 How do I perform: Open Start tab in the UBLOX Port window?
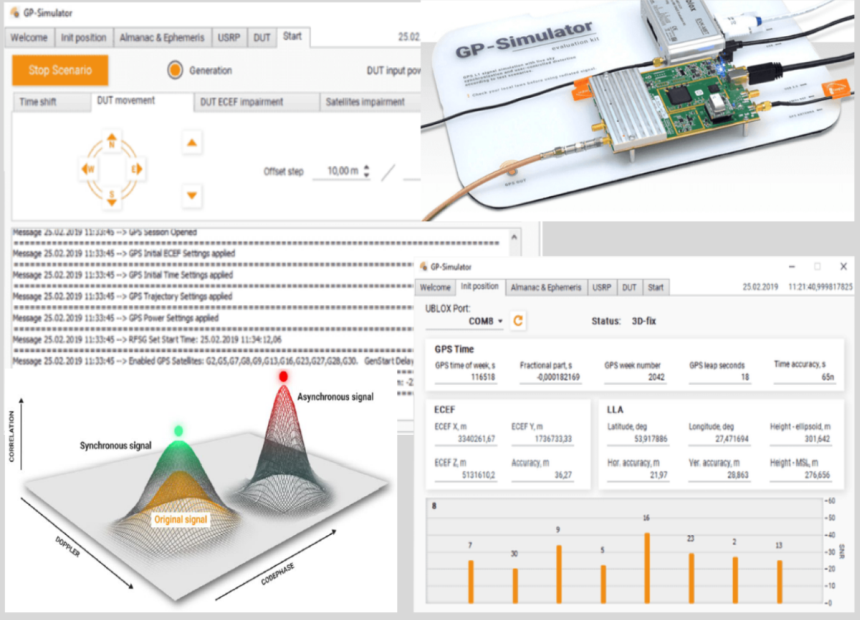point(655,288)
